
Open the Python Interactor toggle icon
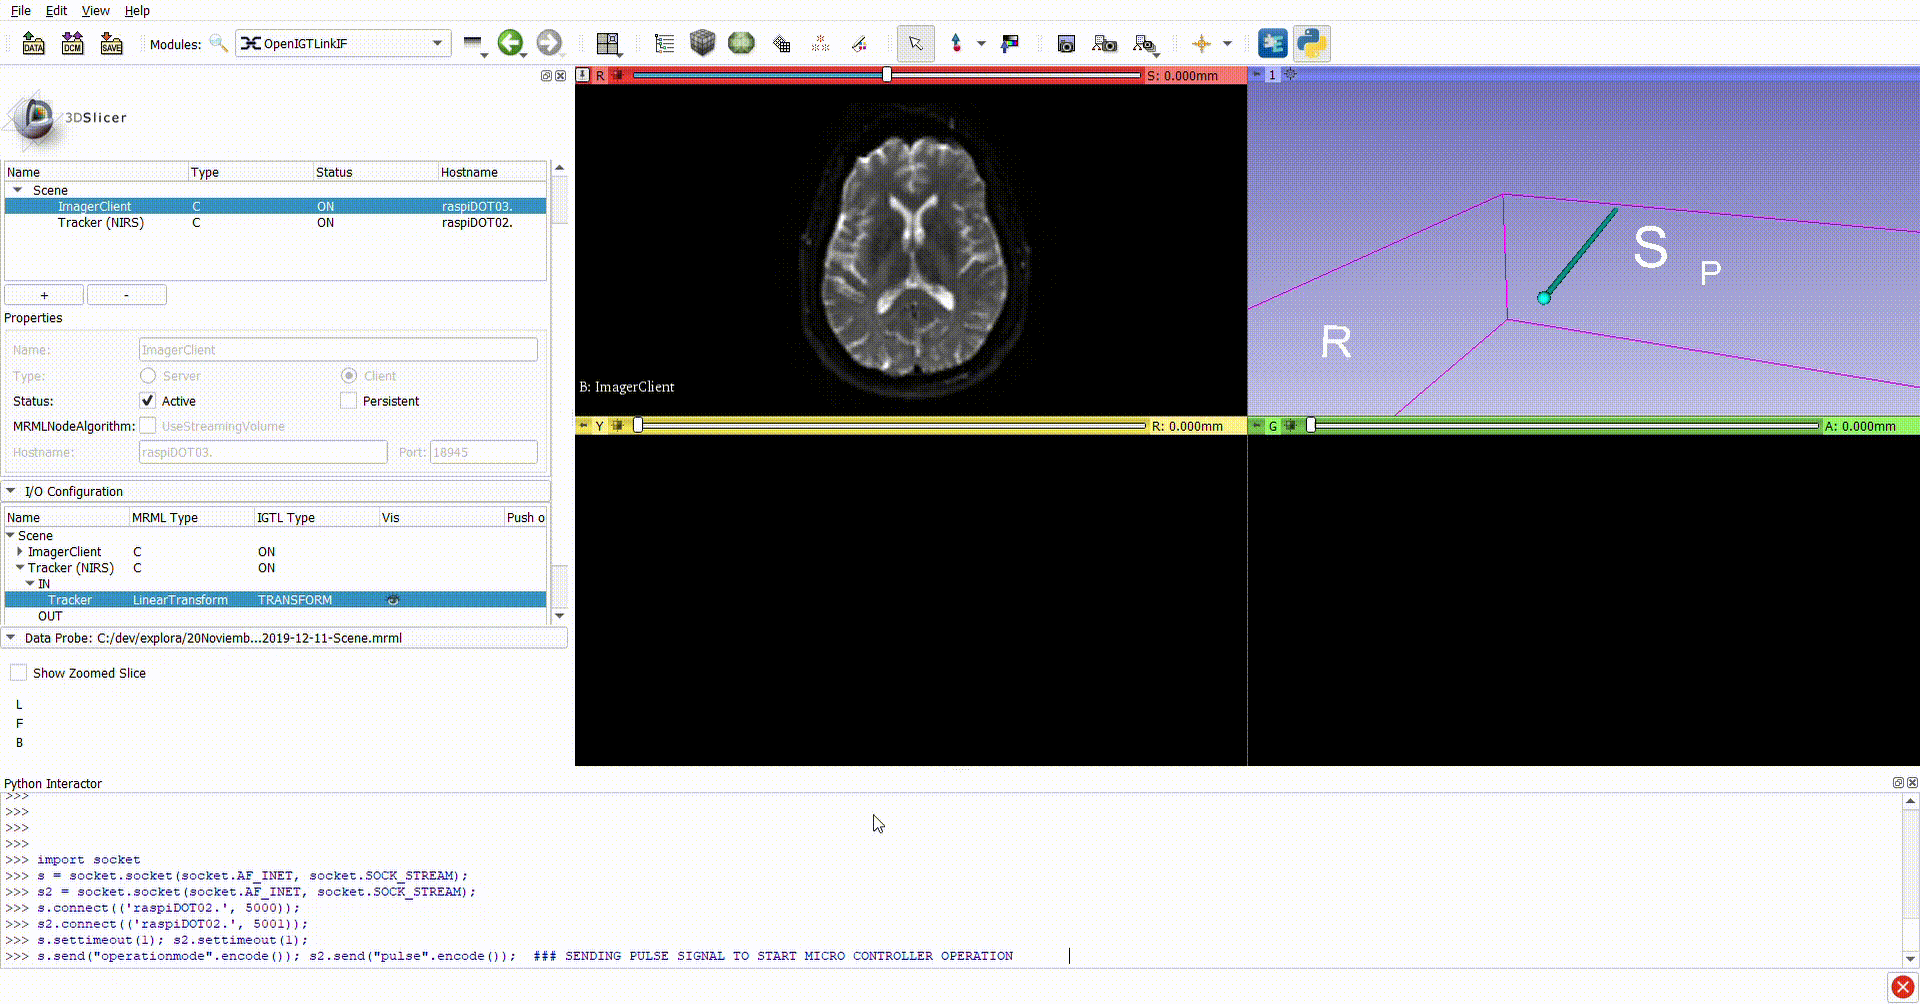tap(1311, 43)
